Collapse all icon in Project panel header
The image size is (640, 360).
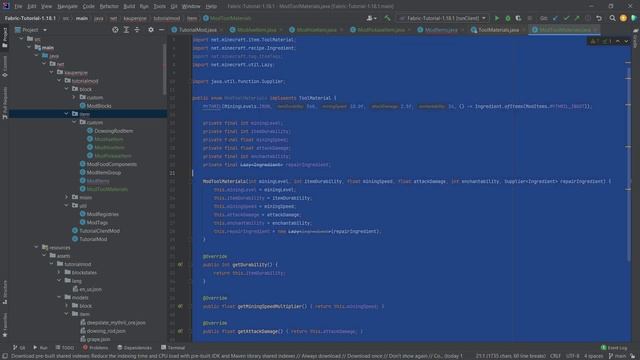click(137, 30)
